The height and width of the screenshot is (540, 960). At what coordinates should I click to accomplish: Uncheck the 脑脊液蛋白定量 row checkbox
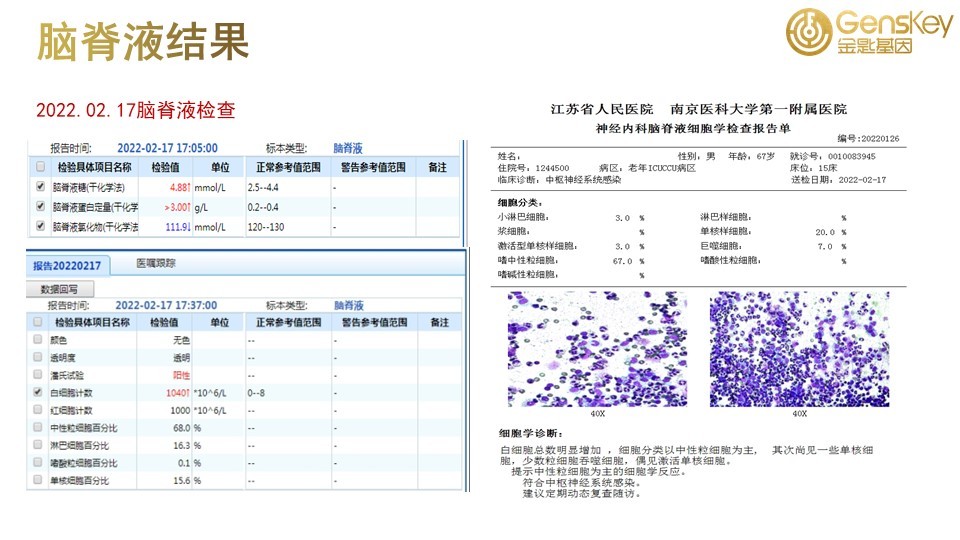coord(40,206)
